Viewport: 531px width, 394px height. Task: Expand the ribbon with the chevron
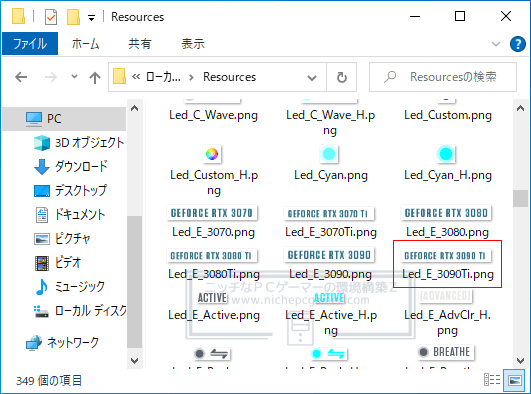click(x=496, y=44)
